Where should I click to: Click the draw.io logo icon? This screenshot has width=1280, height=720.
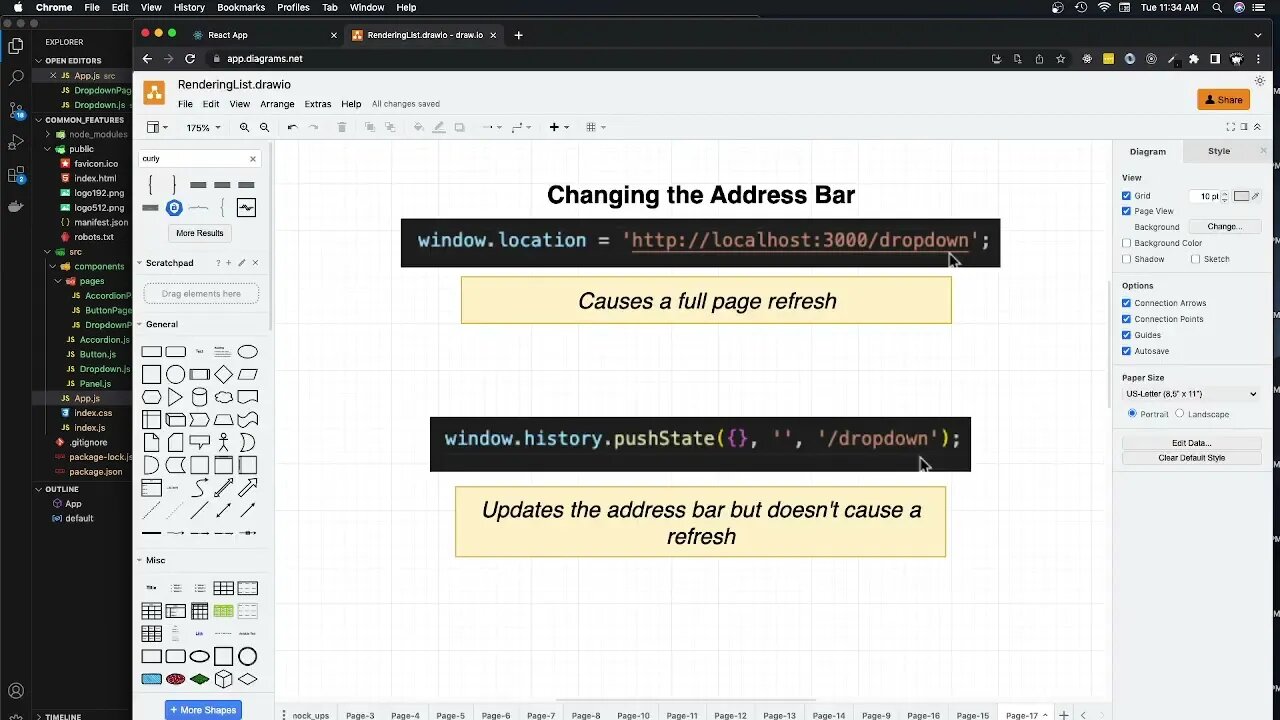tap(154, 93)
